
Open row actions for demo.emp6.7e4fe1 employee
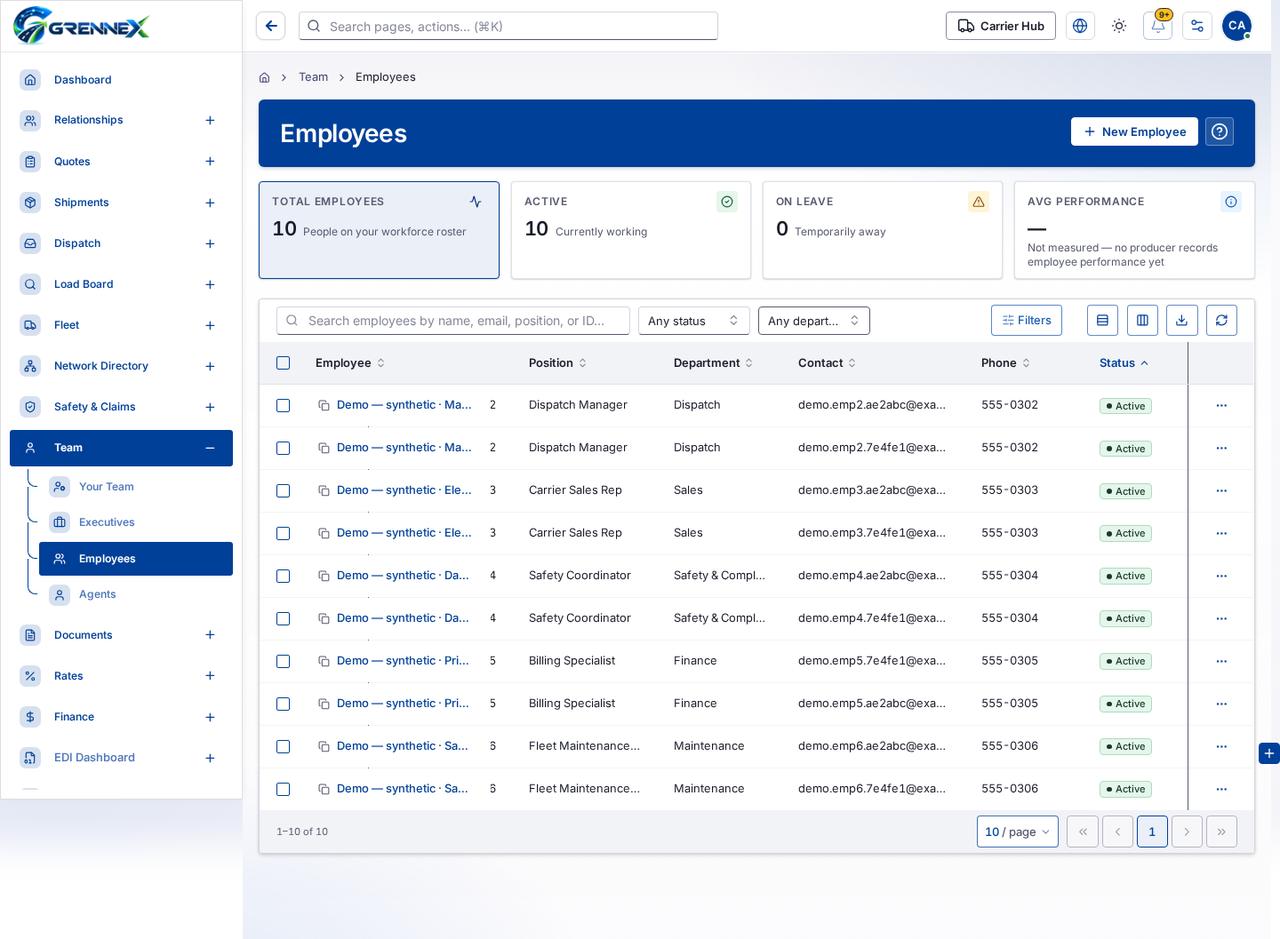click(x=1221, y=789)
